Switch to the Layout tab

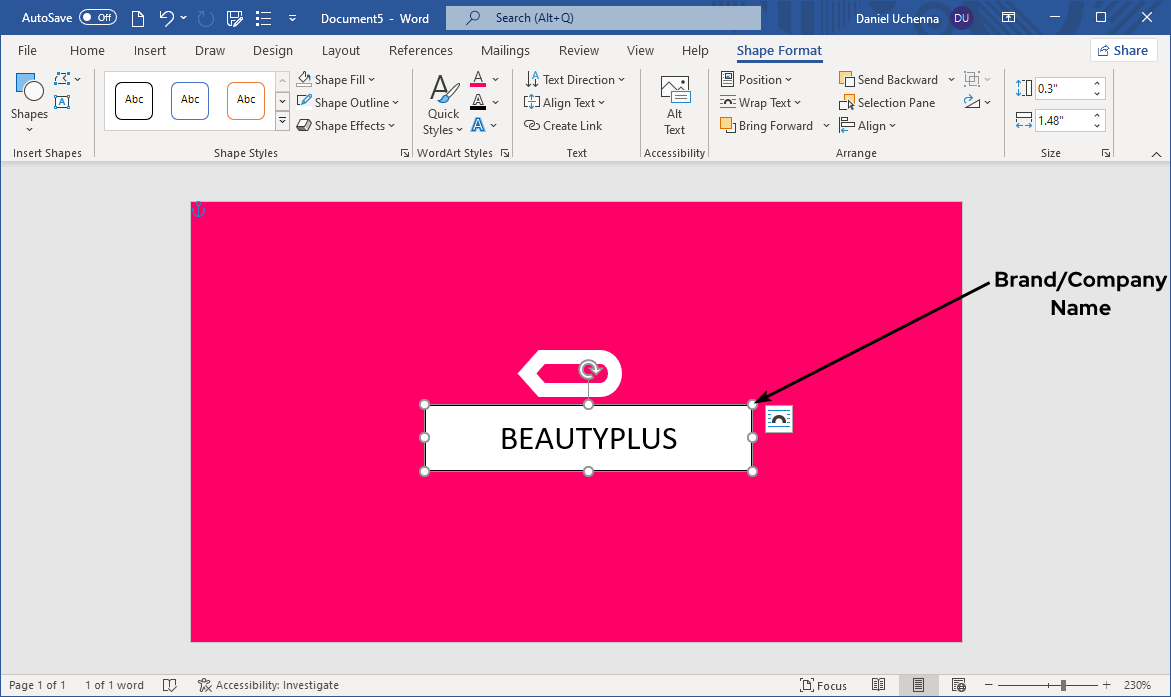(x=341, y=51)
